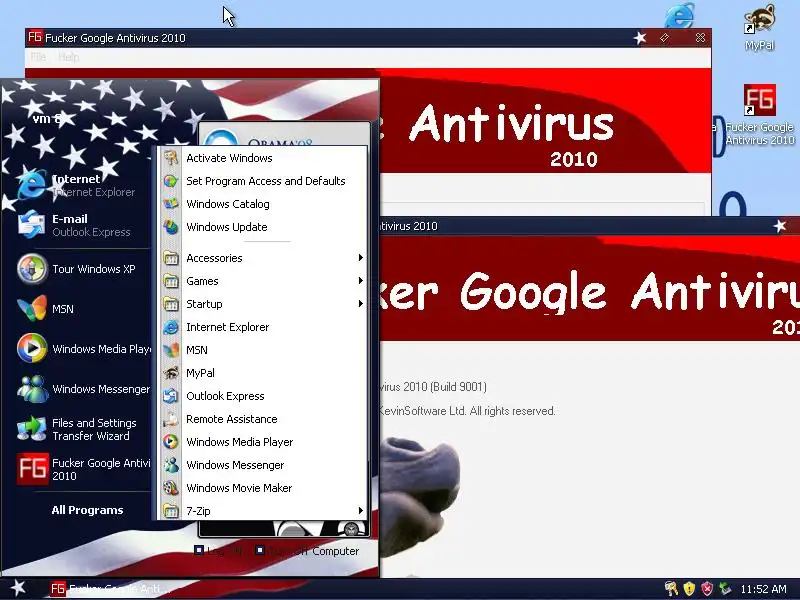Expand the 7-Zip submenu arrow

361,510
